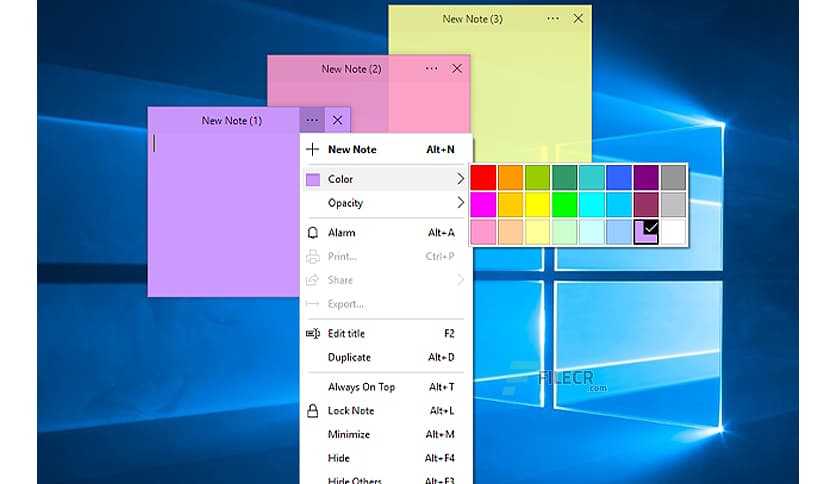The width and height of the screenshot is (836, 484).
Task: Open the three-dot menu on New Note (1)
Action: click(x=312, y=120)
